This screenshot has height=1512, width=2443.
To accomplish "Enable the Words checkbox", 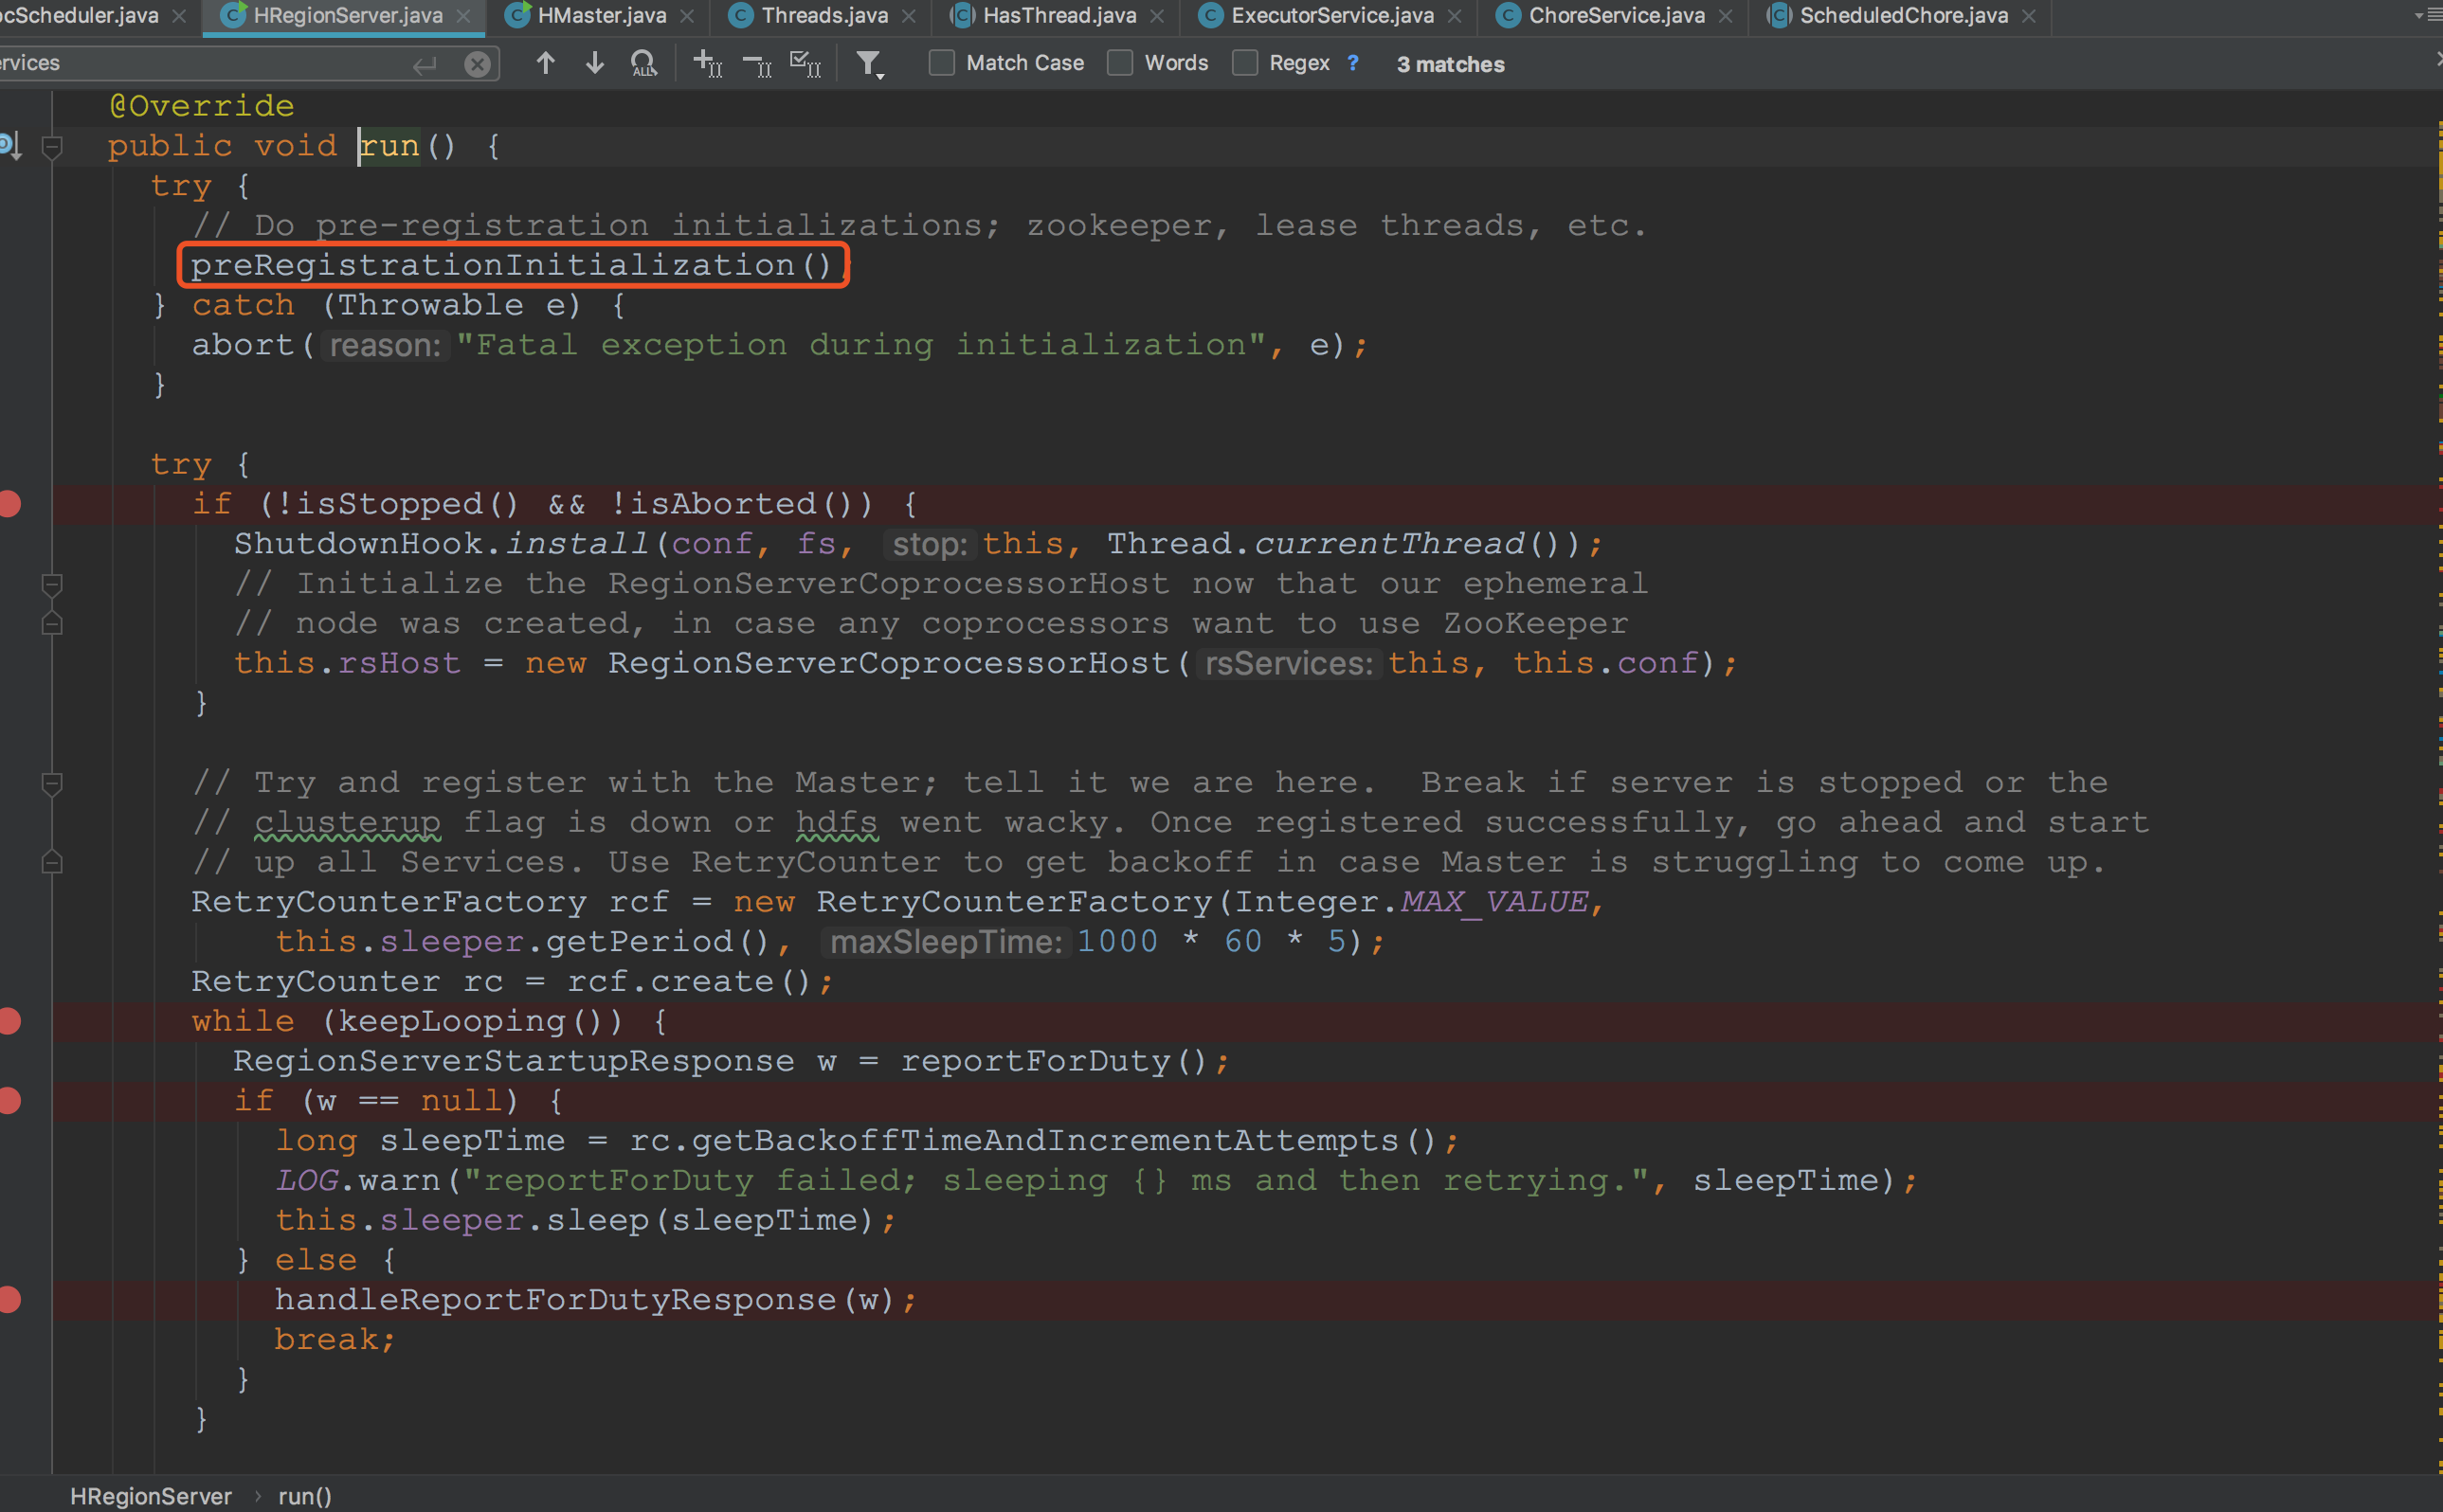I will (x=1120, y=63).
